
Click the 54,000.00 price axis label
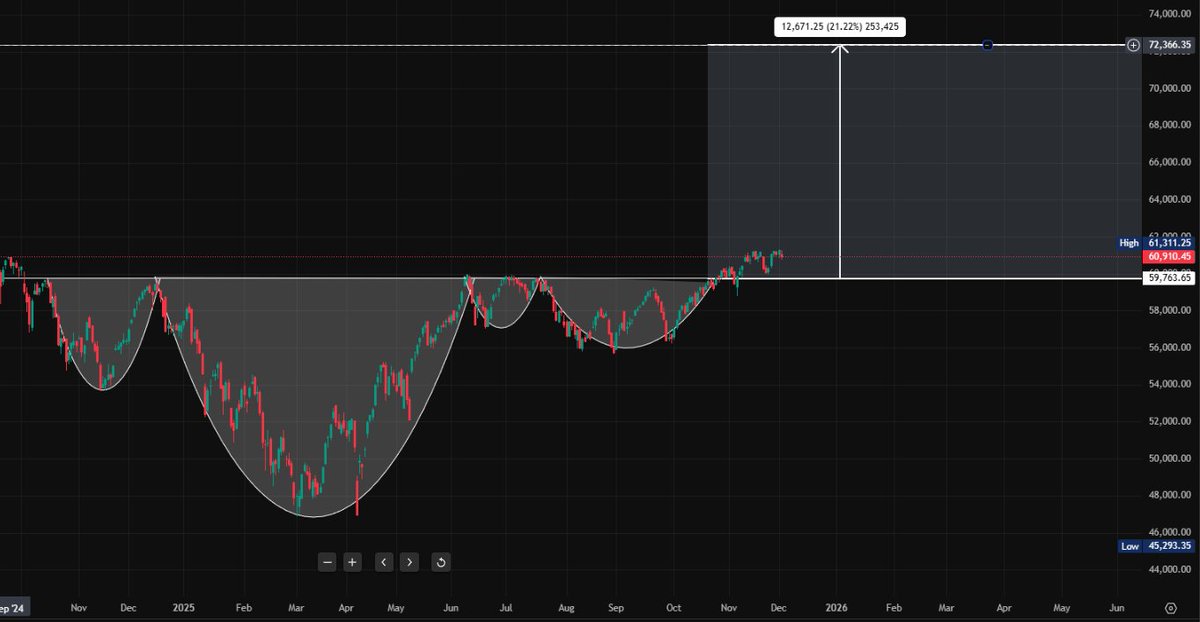[1170, 384]
